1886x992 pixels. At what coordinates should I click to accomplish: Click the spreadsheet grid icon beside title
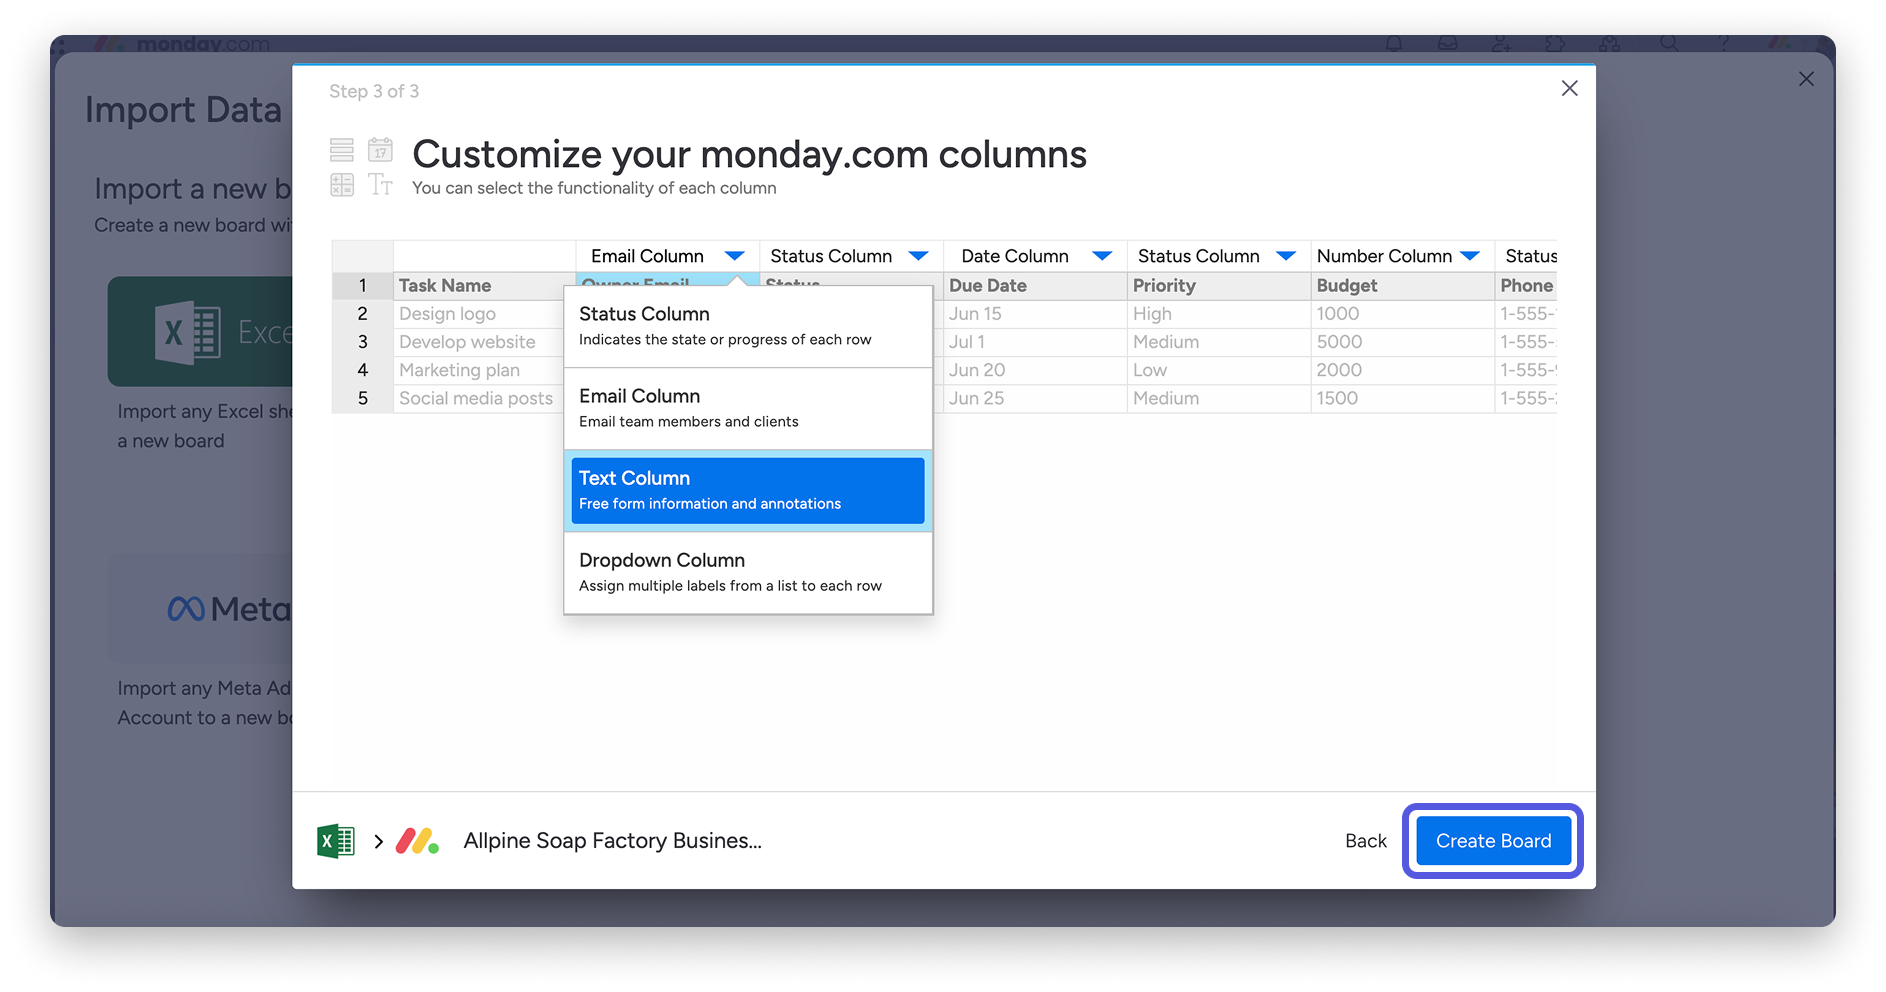342,184
